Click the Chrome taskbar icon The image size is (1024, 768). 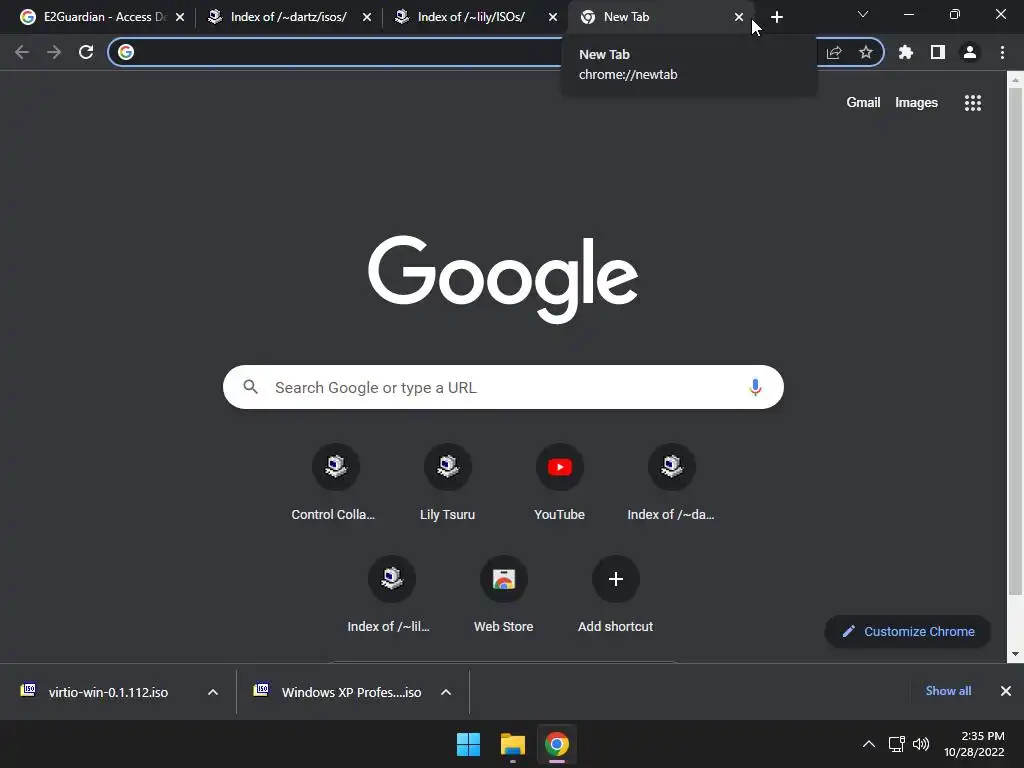tap(557, 744)
